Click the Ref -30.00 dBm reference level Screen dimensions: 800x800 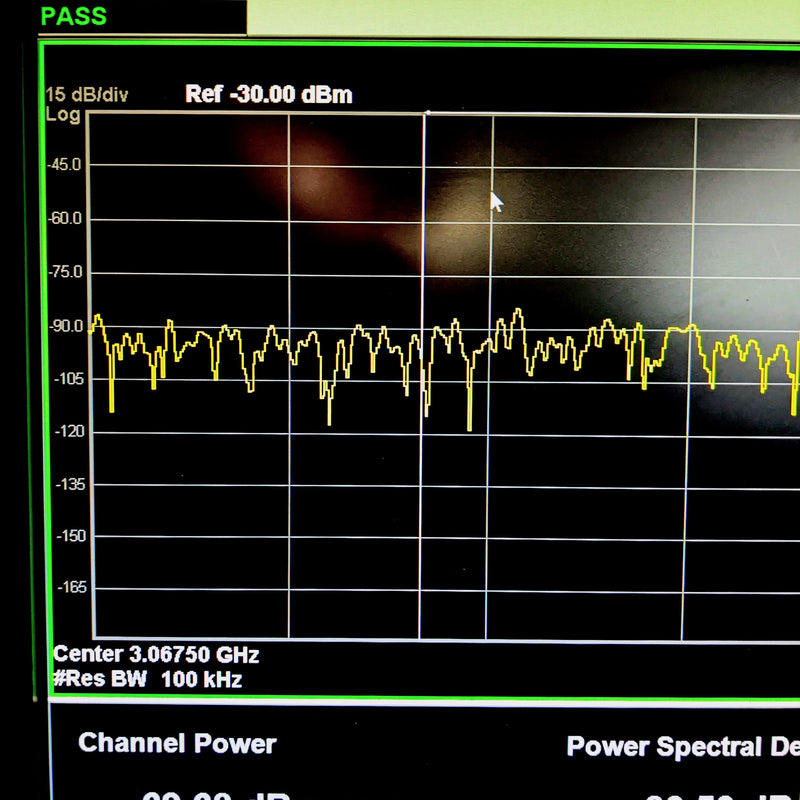269,94
